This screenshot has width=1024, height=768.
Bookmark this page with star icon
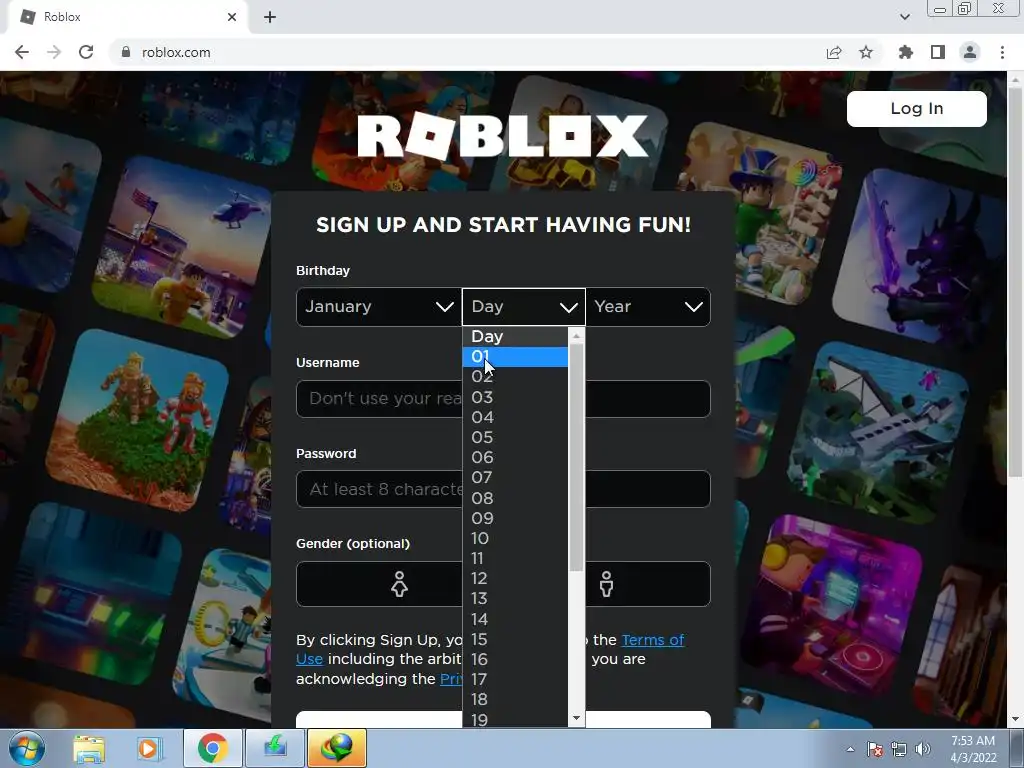coord(866,52)
